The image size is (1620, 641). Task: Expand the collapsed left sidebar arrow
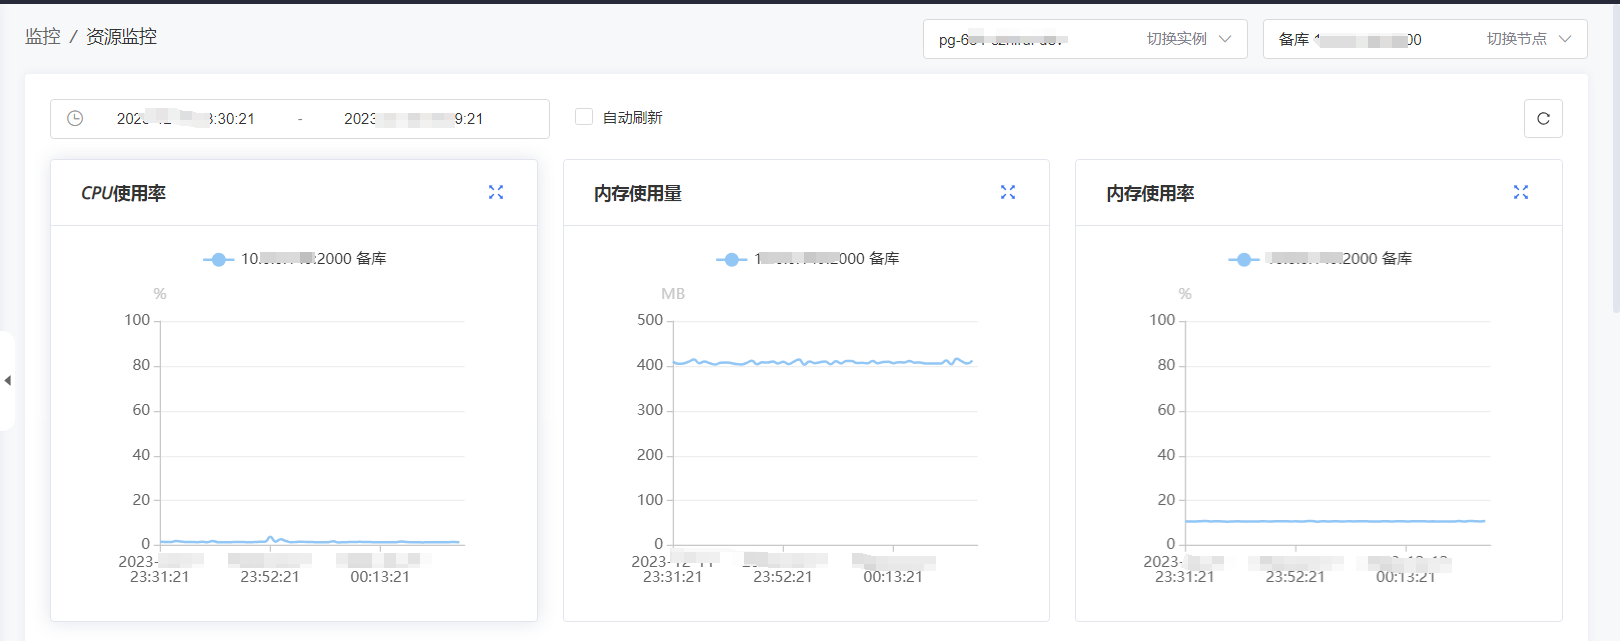(x=7, y=380)
